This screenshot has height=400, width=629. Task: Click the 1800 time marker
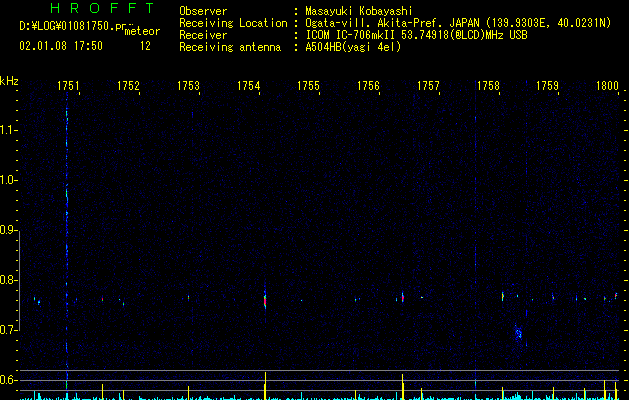click(607, 86)
